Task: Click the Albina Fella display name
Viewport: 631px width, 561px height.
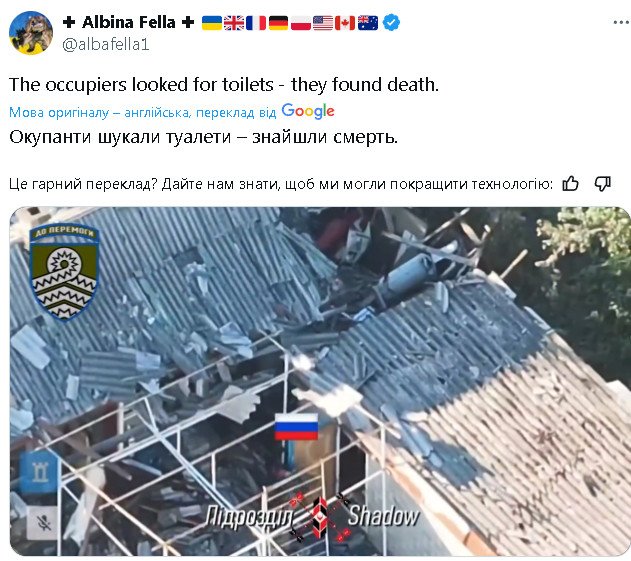Action: (129, 22)
